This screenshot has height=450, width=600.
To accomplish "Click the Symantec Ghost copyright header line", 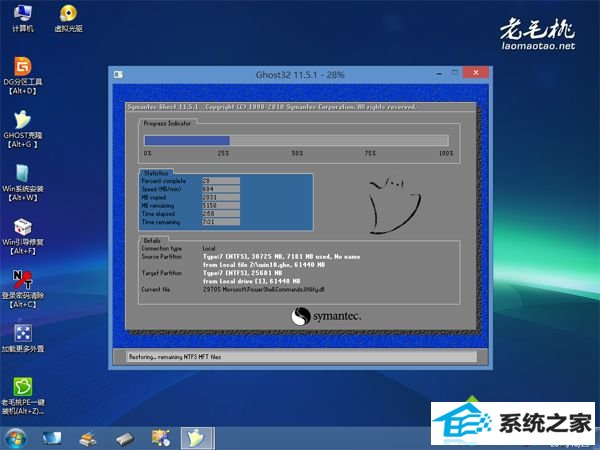I will tap(272, 107).
